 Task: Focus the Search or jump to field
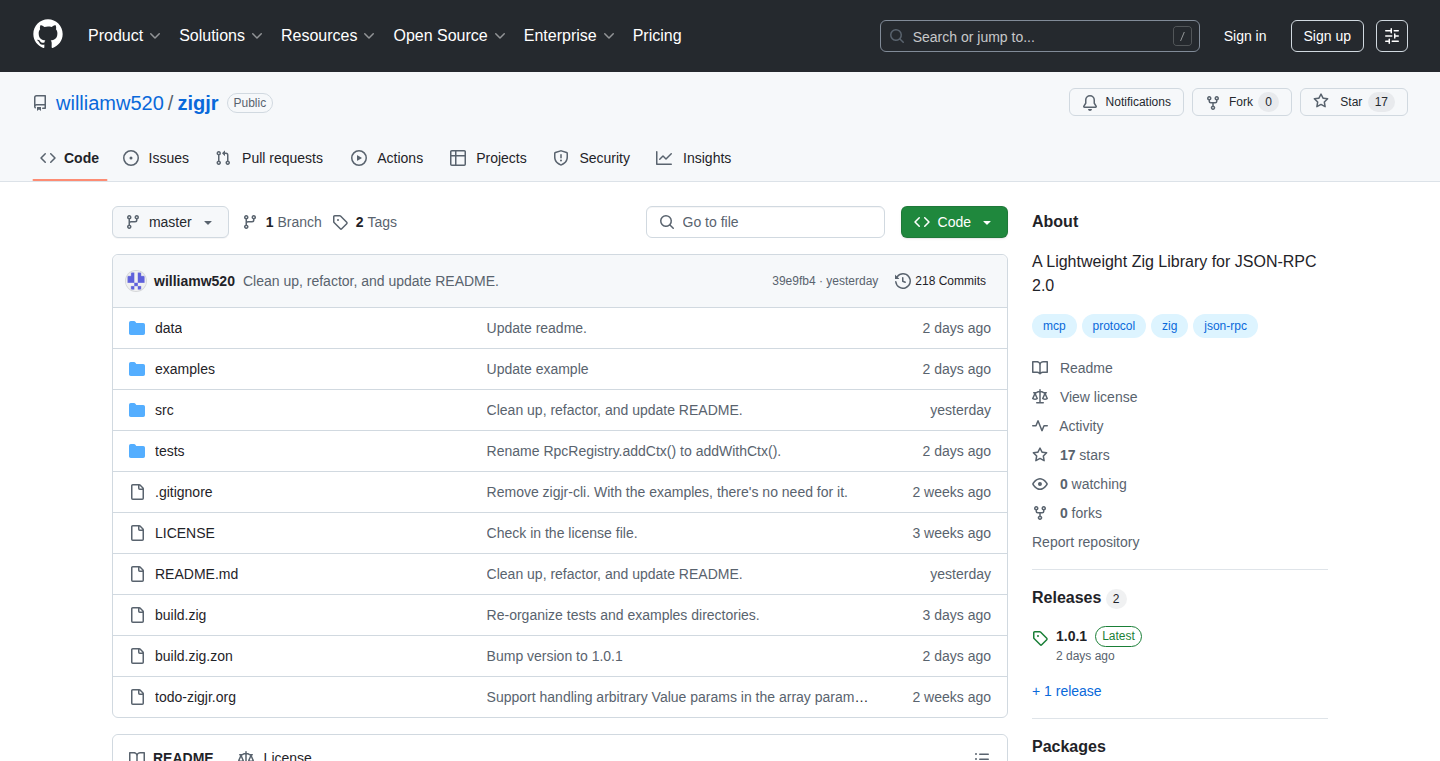coord(1040,36)
